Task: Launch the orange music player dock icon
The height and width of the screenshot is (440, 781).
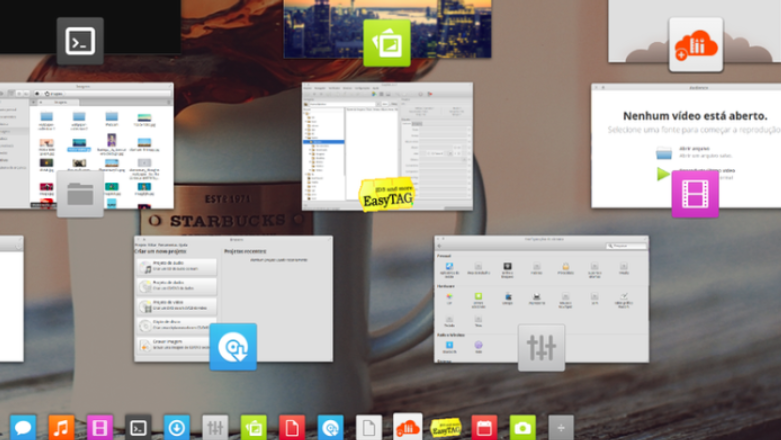Action: (61, 428)
